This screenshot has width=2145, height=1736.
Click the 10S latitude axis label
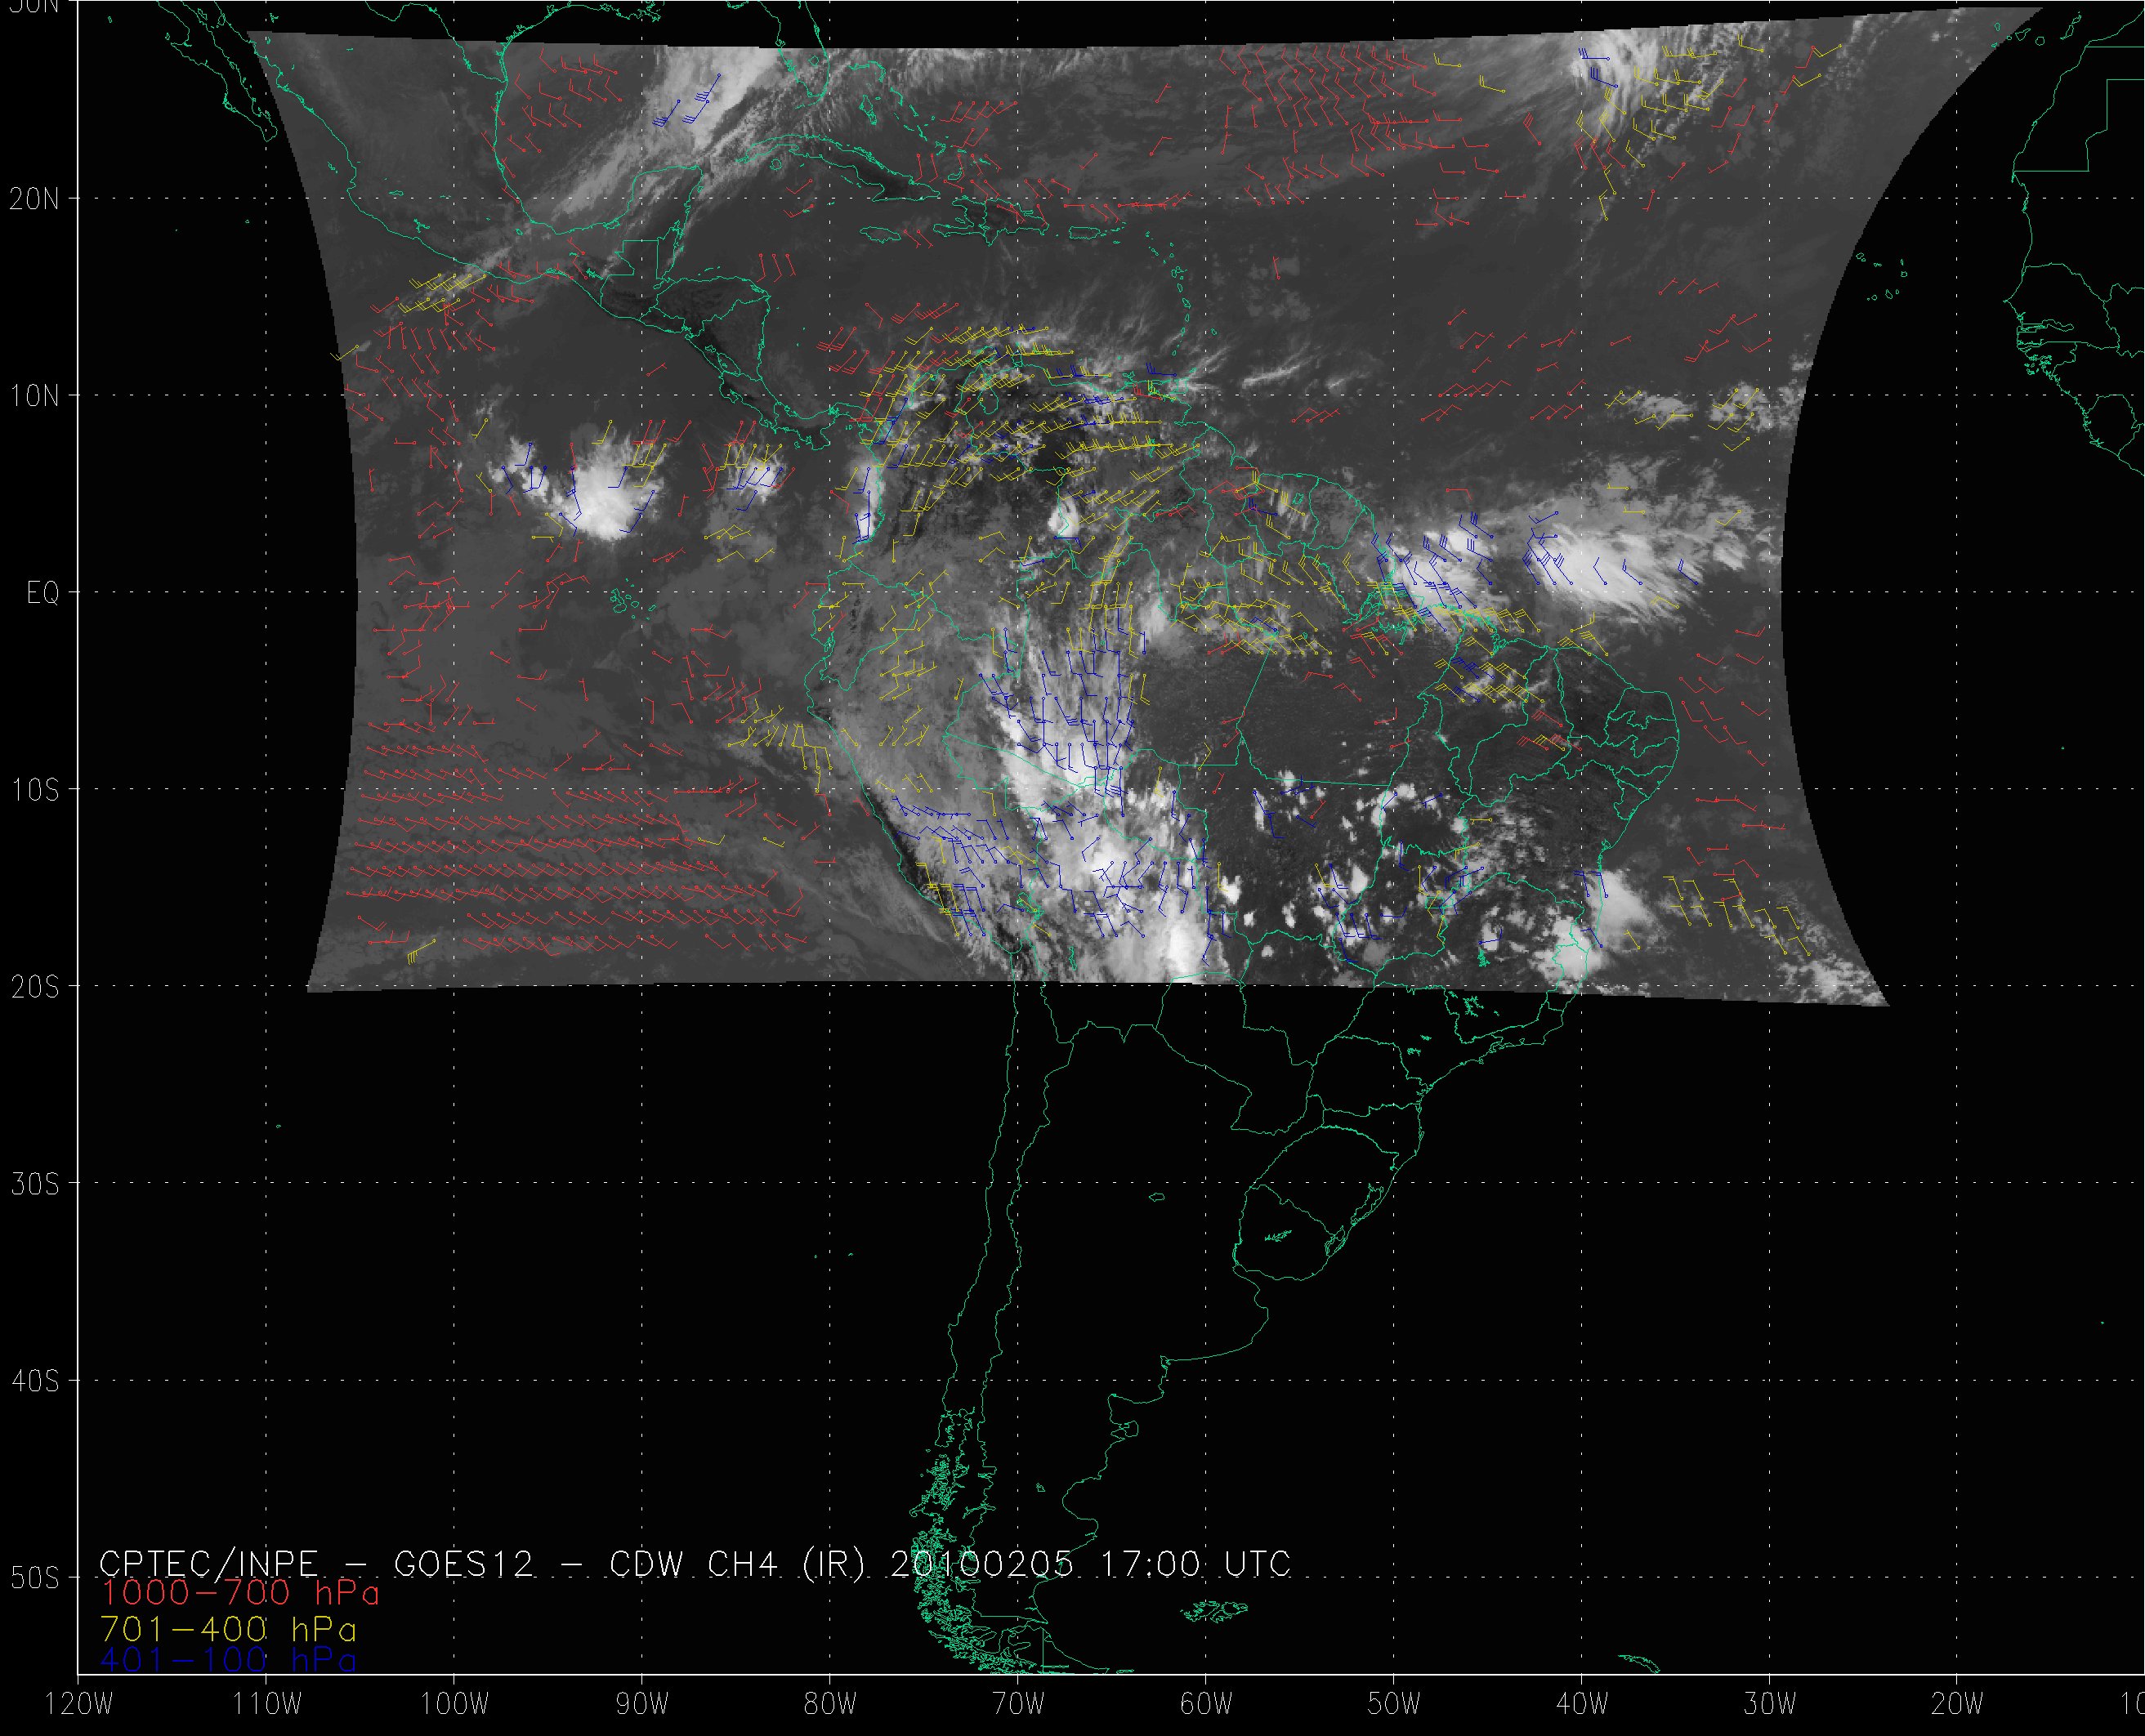34,790
